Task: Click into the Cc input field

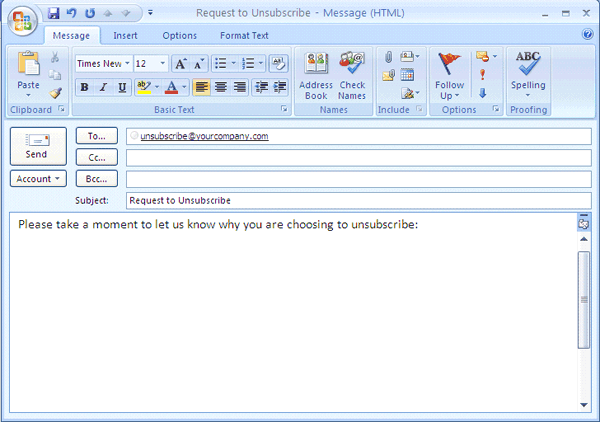Action: tap(358, 157)
